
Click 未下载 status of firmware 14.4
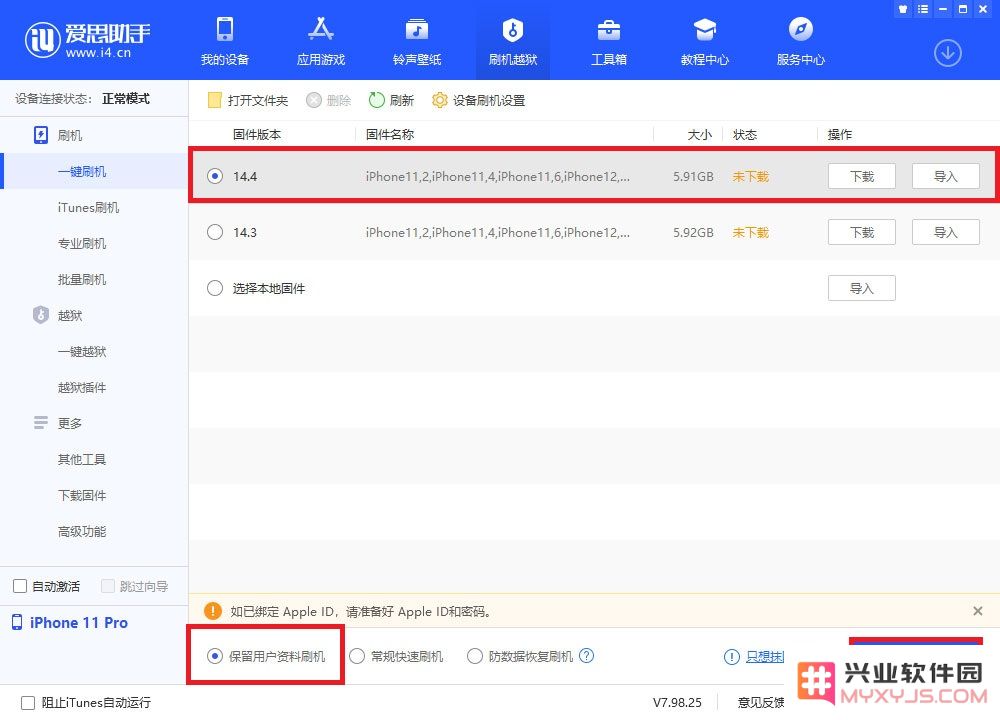click(x=751, y=177)
